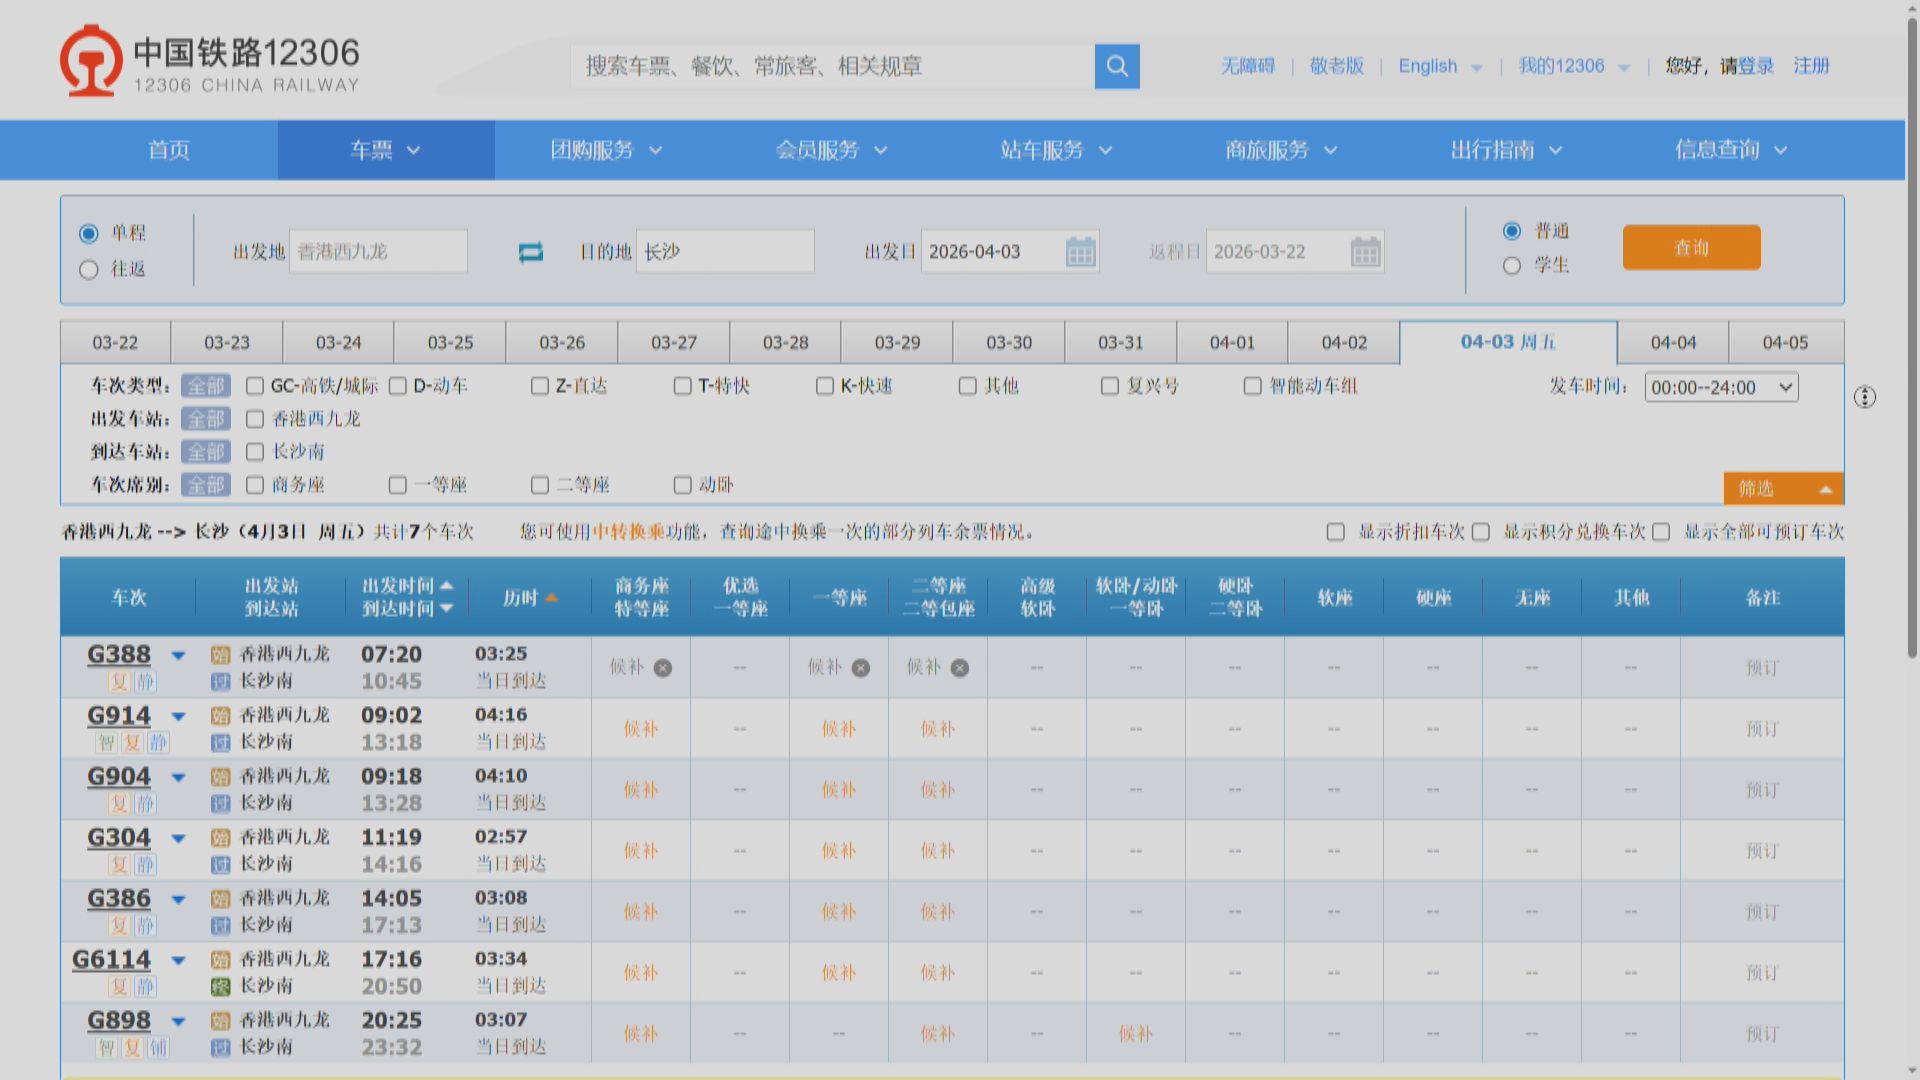This screenshot has width=1920, height=1080.
Task: Select the 学生 student ticket radio
Action: (x=1512, y=266)
